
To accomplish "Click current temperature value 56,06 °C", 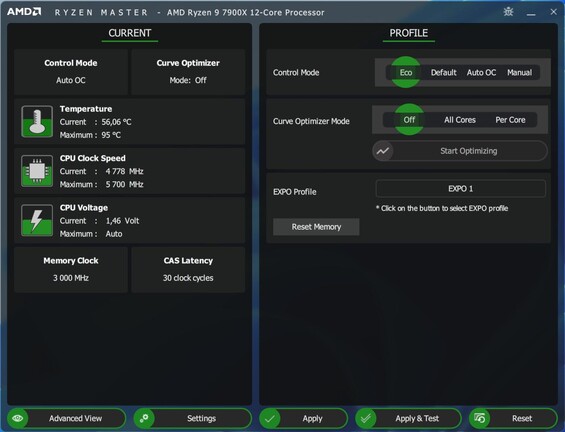I will pyautogui.click(x=116, y=122).
